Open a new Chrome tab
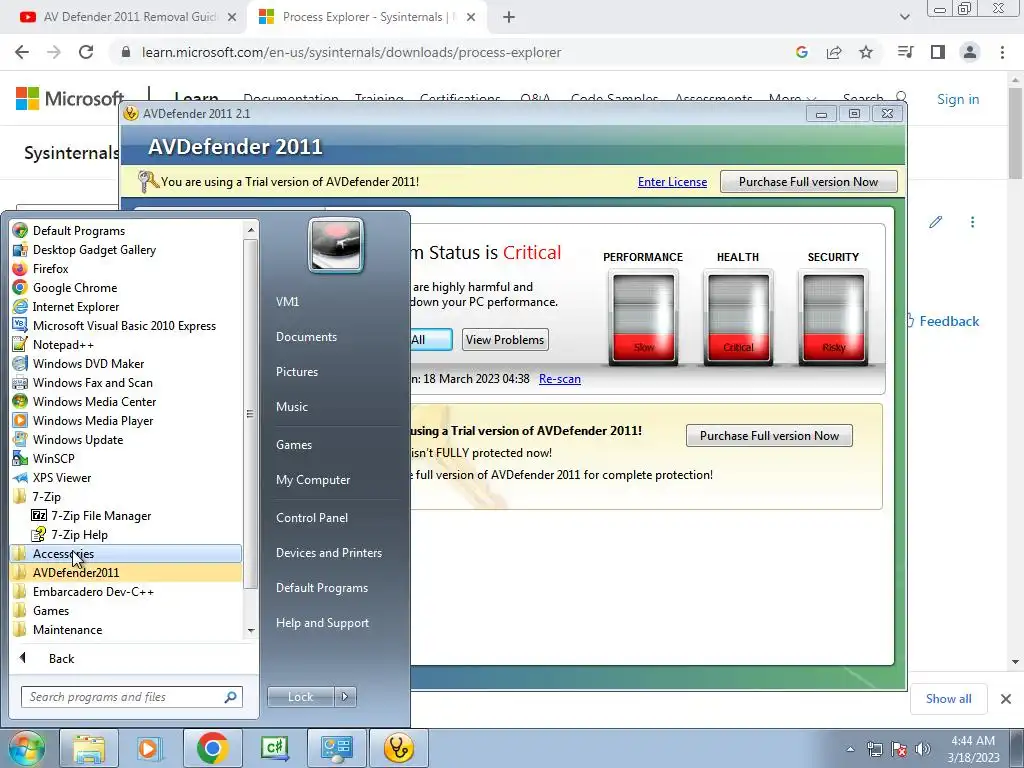1024x768 pixels. [509, 18]
